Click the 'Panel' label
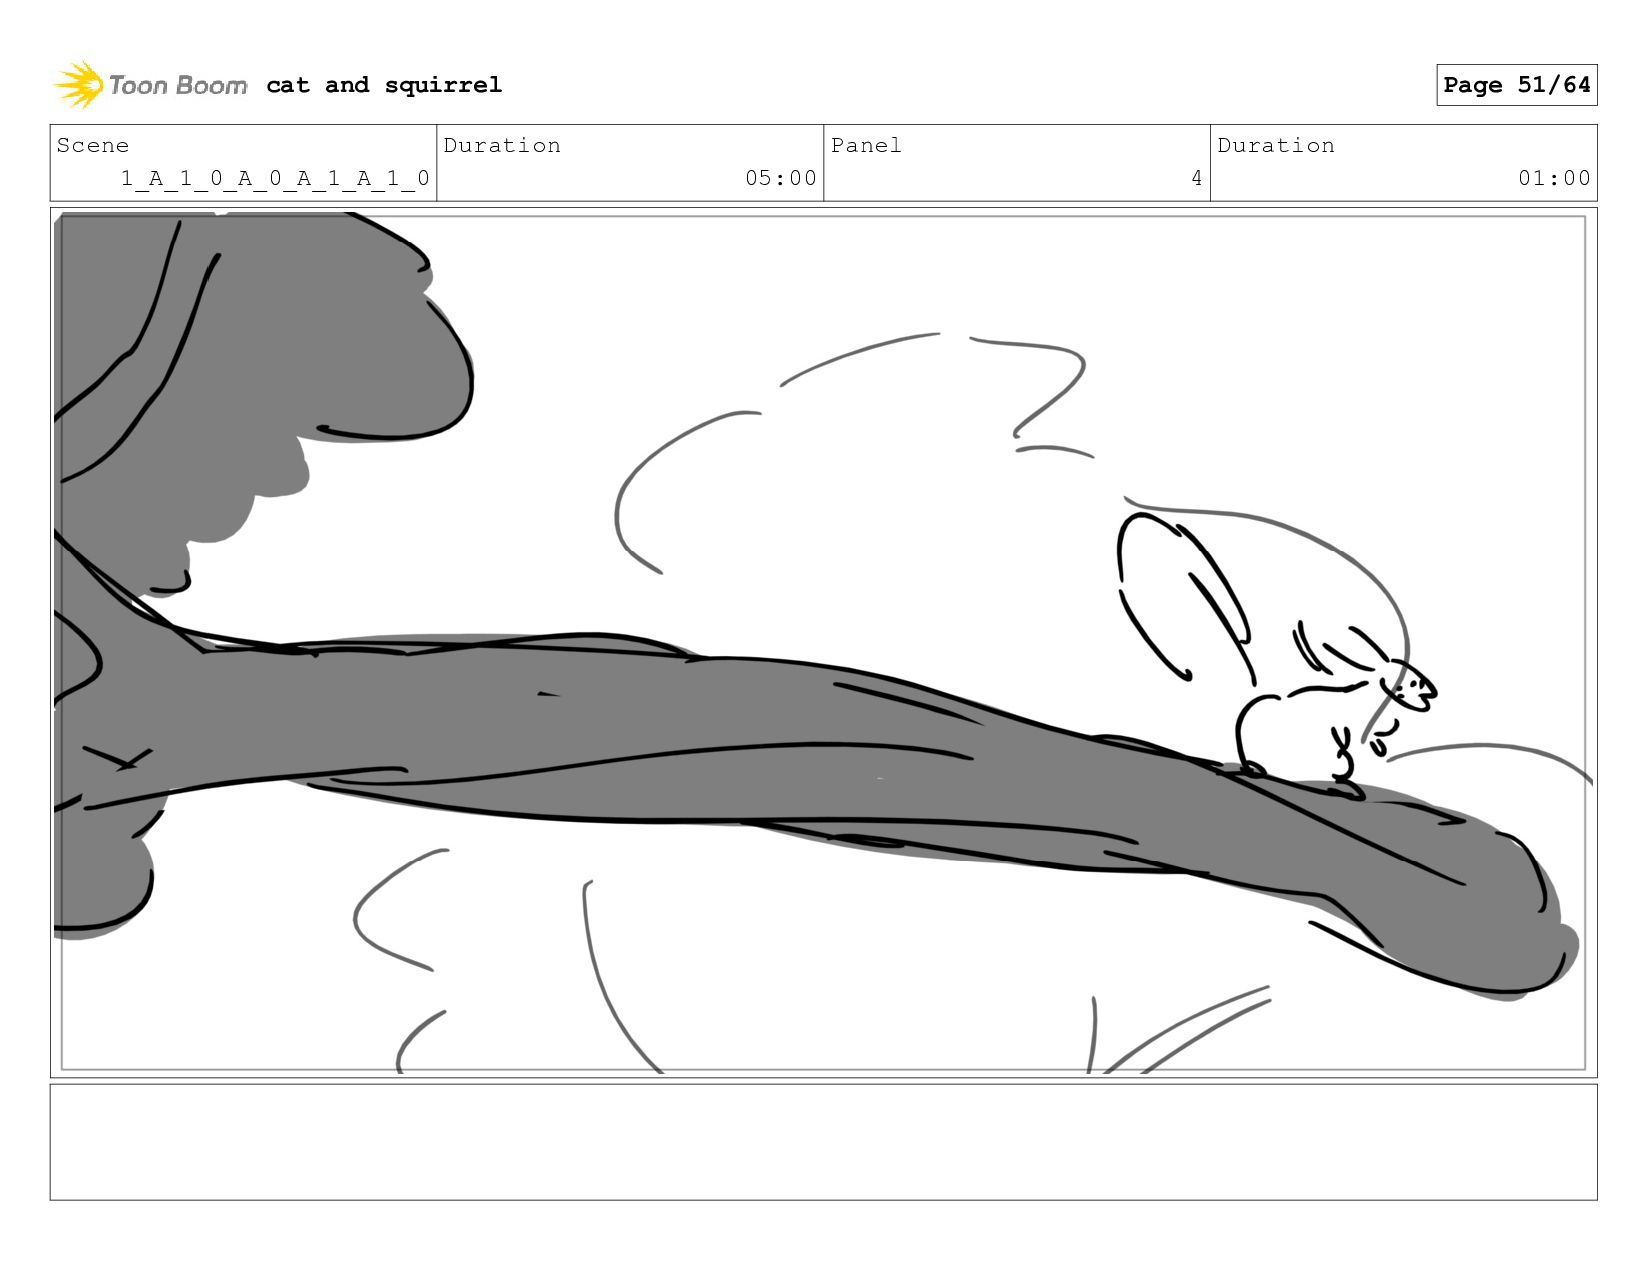The width and height of the screenshot is (1650, 1275). (x=866, y=145)
